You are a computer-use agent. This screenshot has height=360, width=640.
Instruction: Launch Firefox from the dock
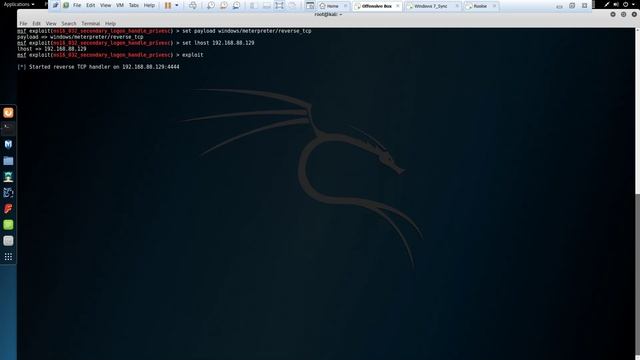coord(8,113)
